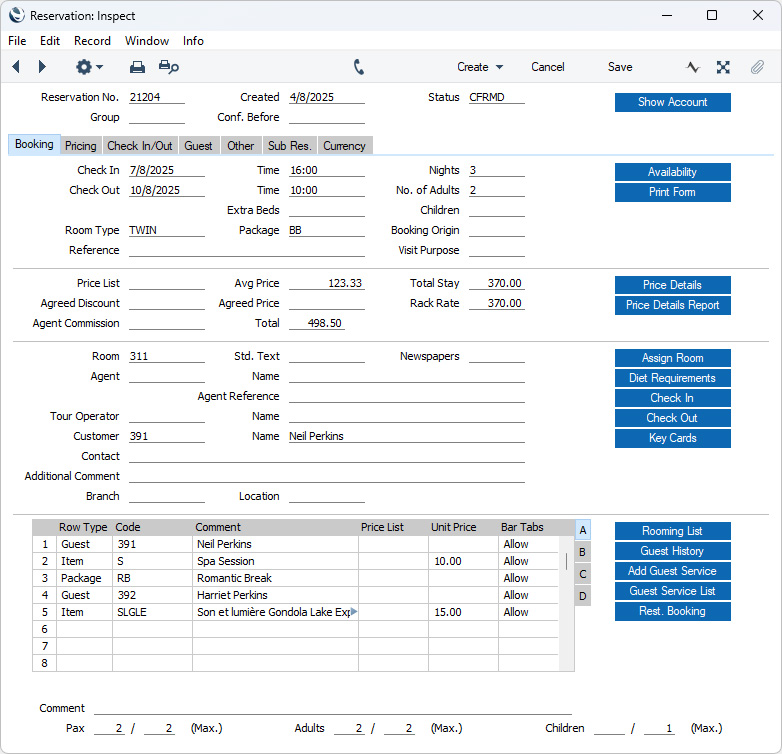Click the Reservation No. field

pos(157,97)
